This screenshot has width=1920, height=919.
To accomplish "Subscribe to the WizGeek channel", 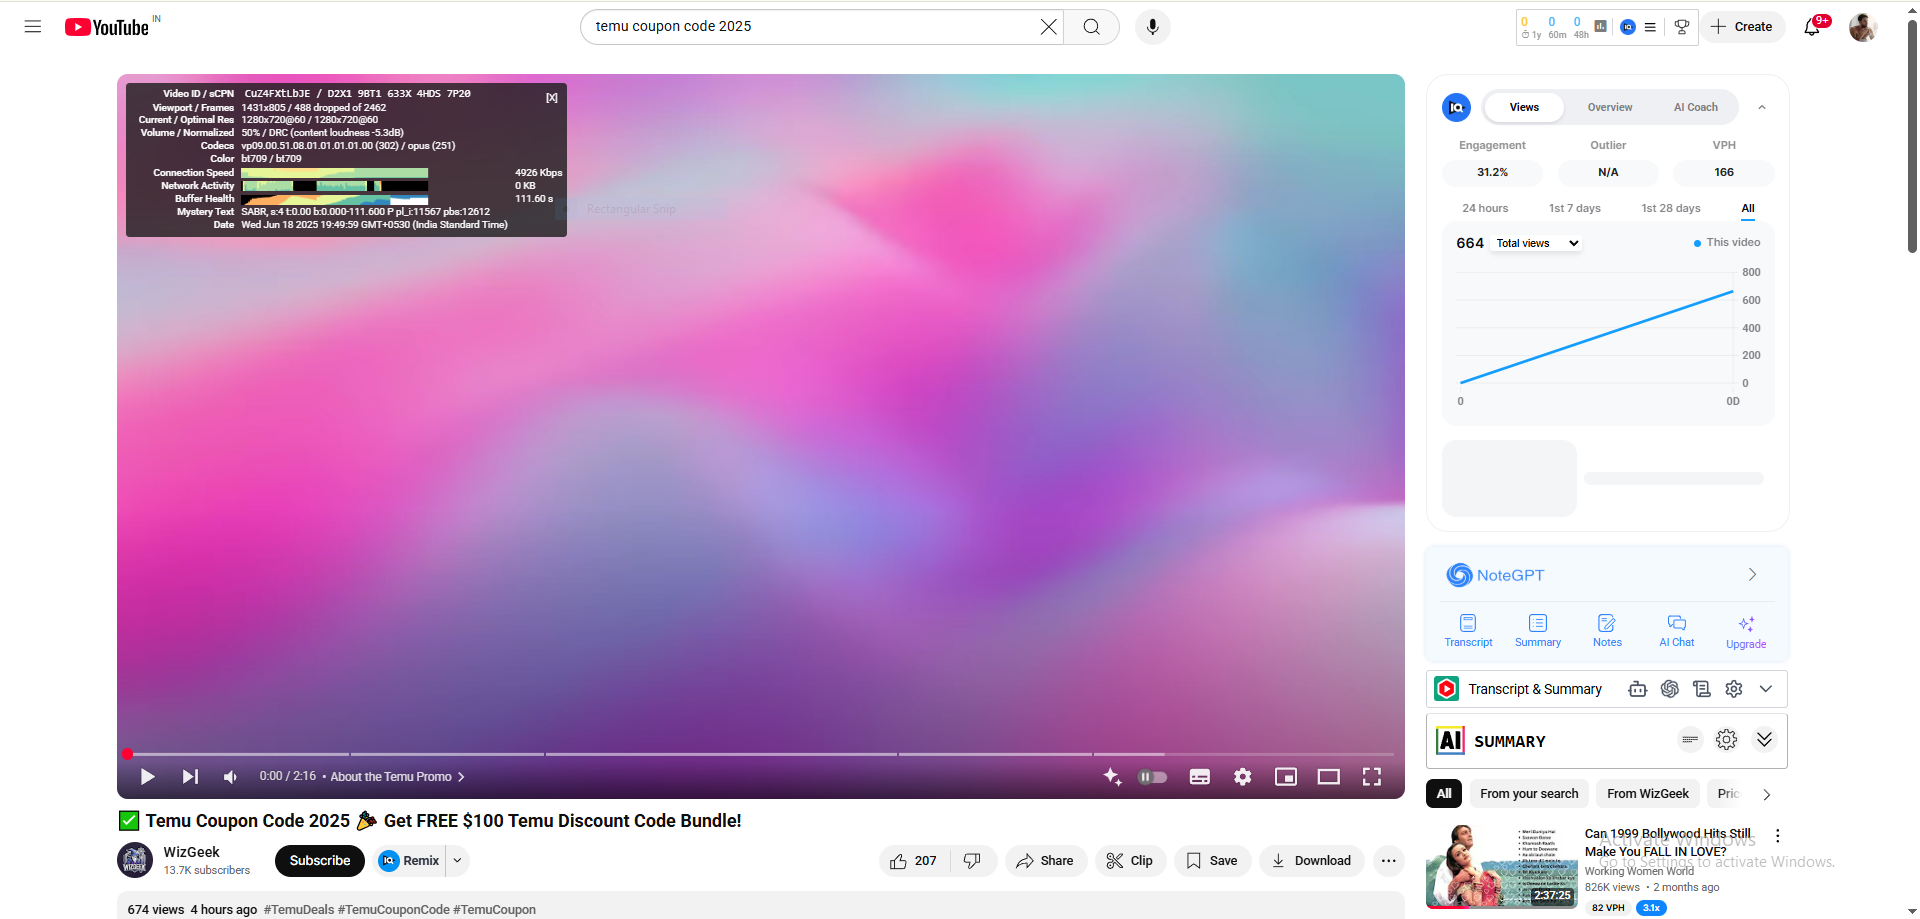I will tap(320, 861).
